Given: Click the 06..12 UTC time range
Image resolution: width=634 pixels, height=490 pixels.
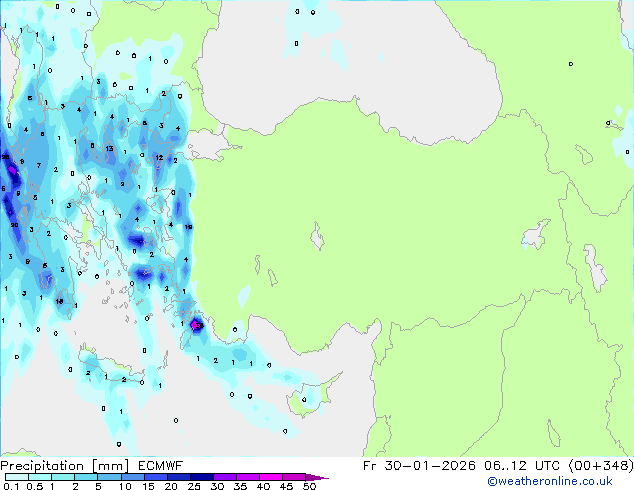Looking at the screenshot, I should (522, 466).
